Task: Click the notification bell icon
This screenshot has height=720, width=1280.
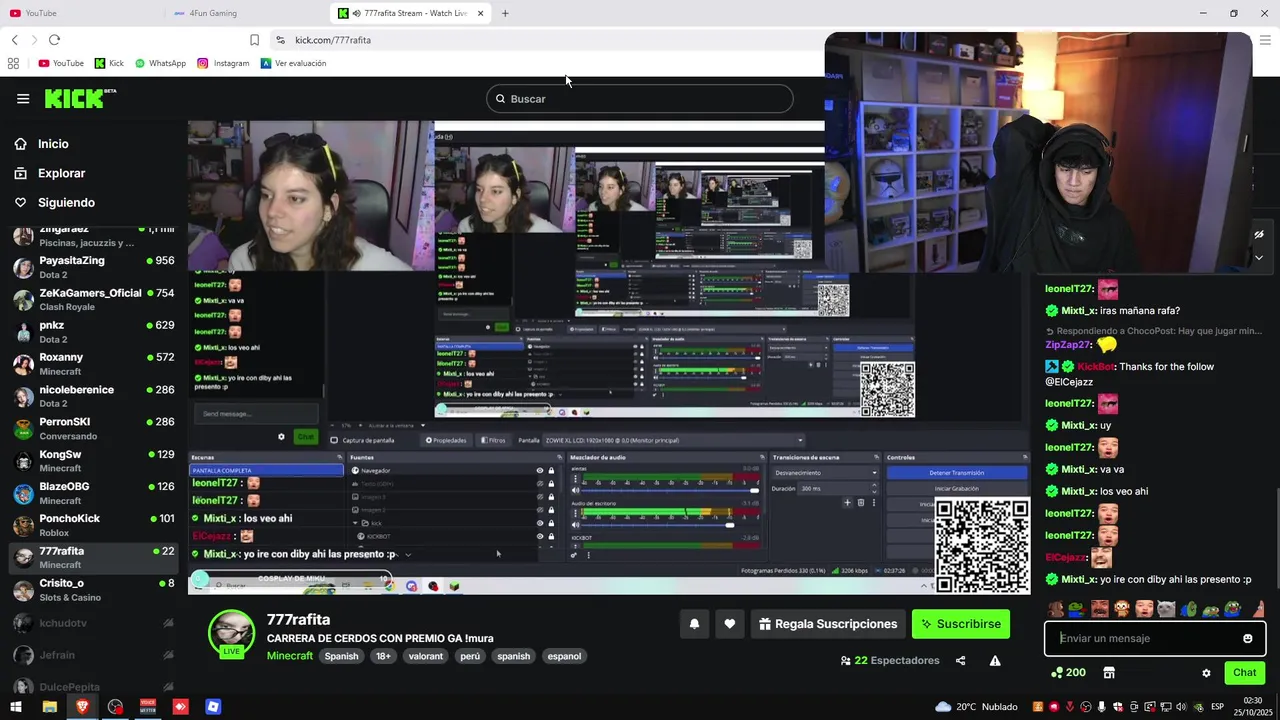Action: [x=694, y=624]
